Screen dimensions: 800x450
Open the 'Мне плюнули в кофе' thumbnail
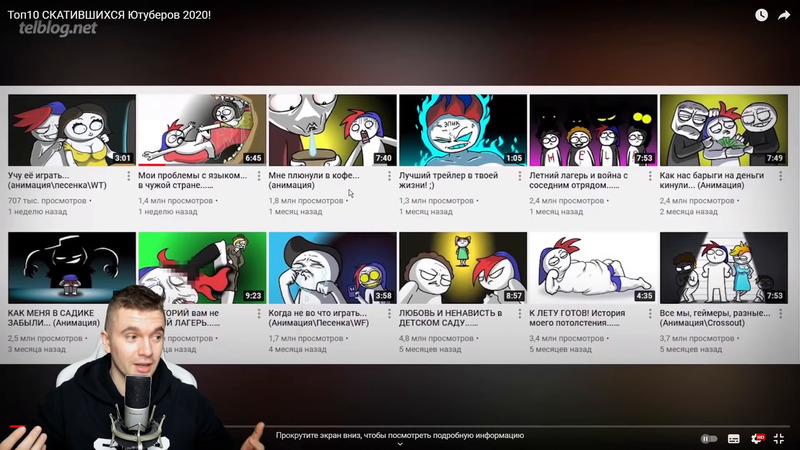332,130
